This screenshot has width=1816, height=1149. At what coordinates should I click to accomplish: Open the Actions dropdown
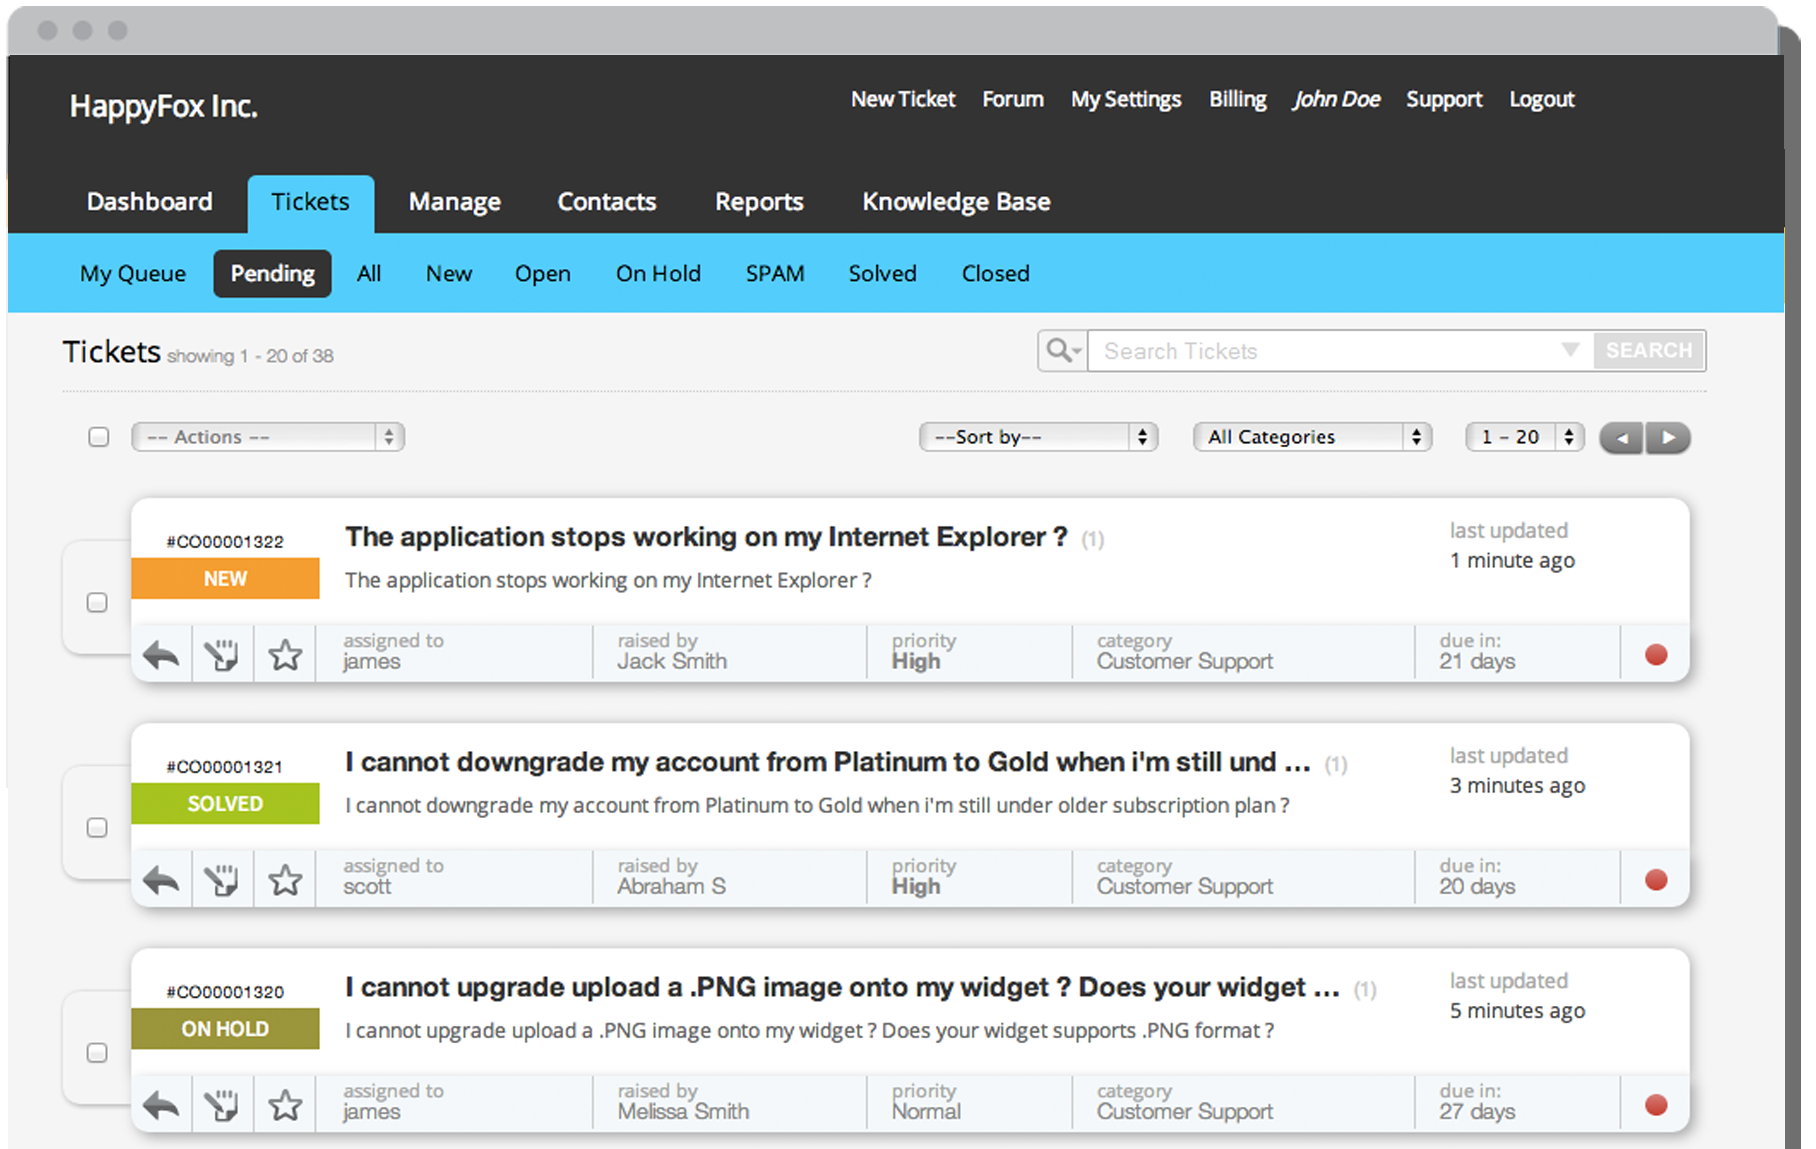(268, 437)
